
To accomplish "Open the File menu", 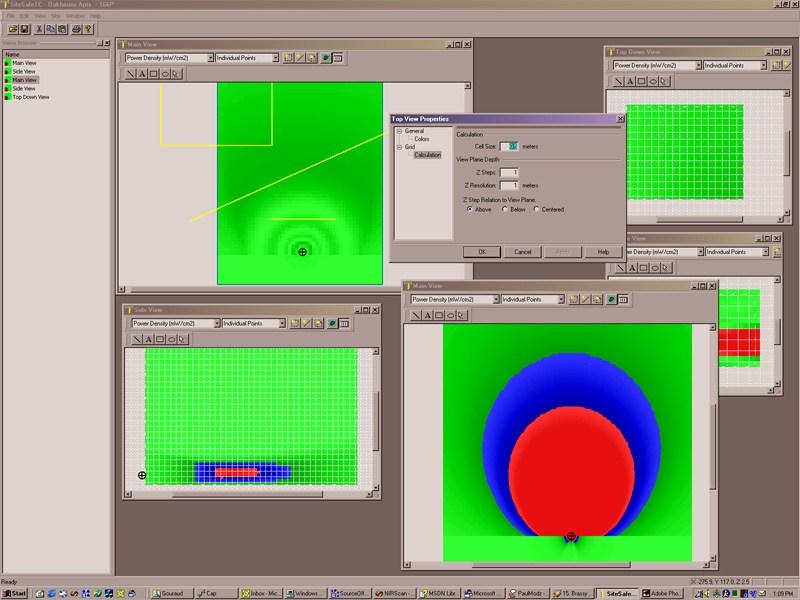I will (10, 16).
